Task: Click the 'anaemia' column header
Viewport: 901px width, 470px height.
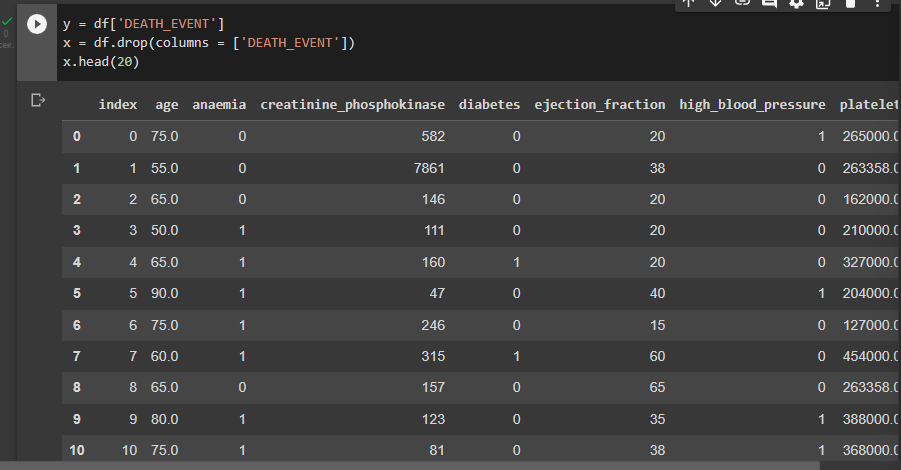Action: click(219, 105)
